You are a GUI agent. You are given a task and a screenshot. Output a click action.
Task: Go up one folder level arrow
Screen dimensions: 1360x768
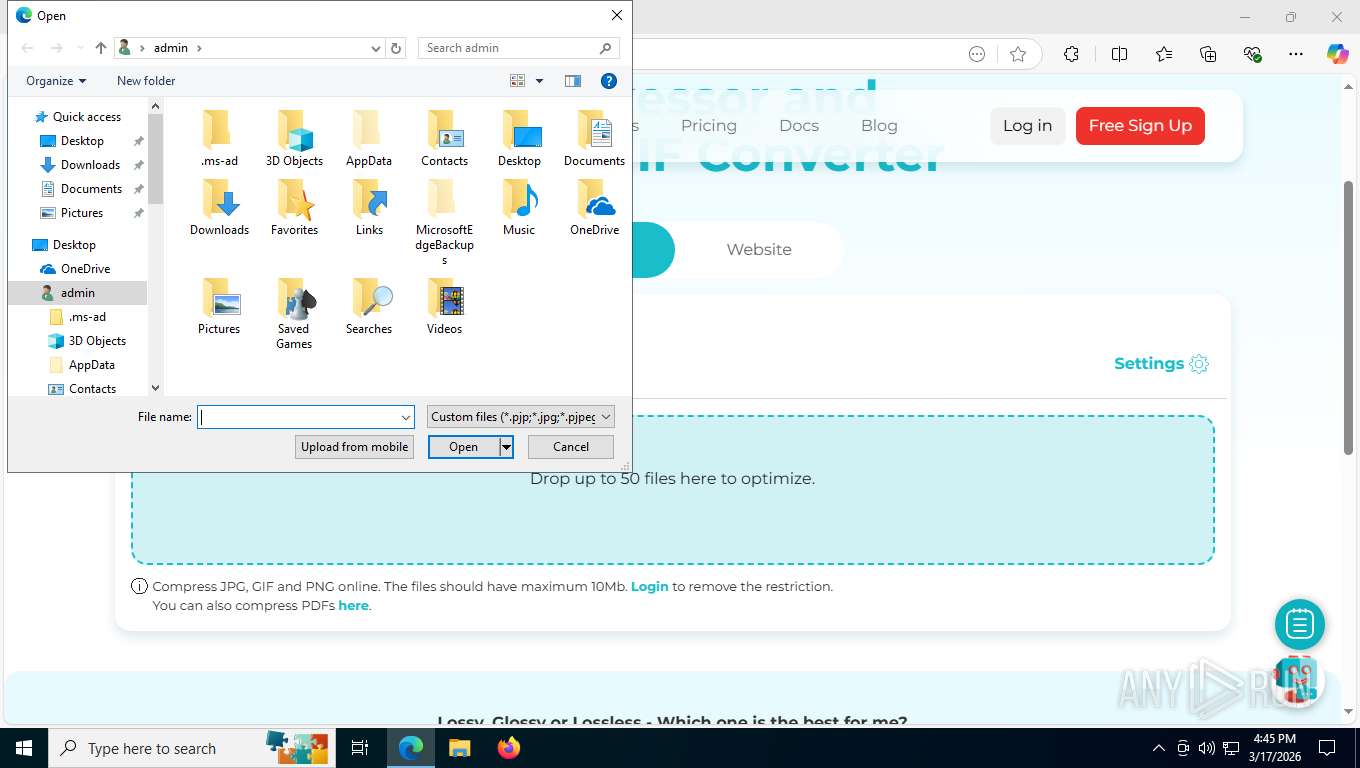tap(100, 48)
